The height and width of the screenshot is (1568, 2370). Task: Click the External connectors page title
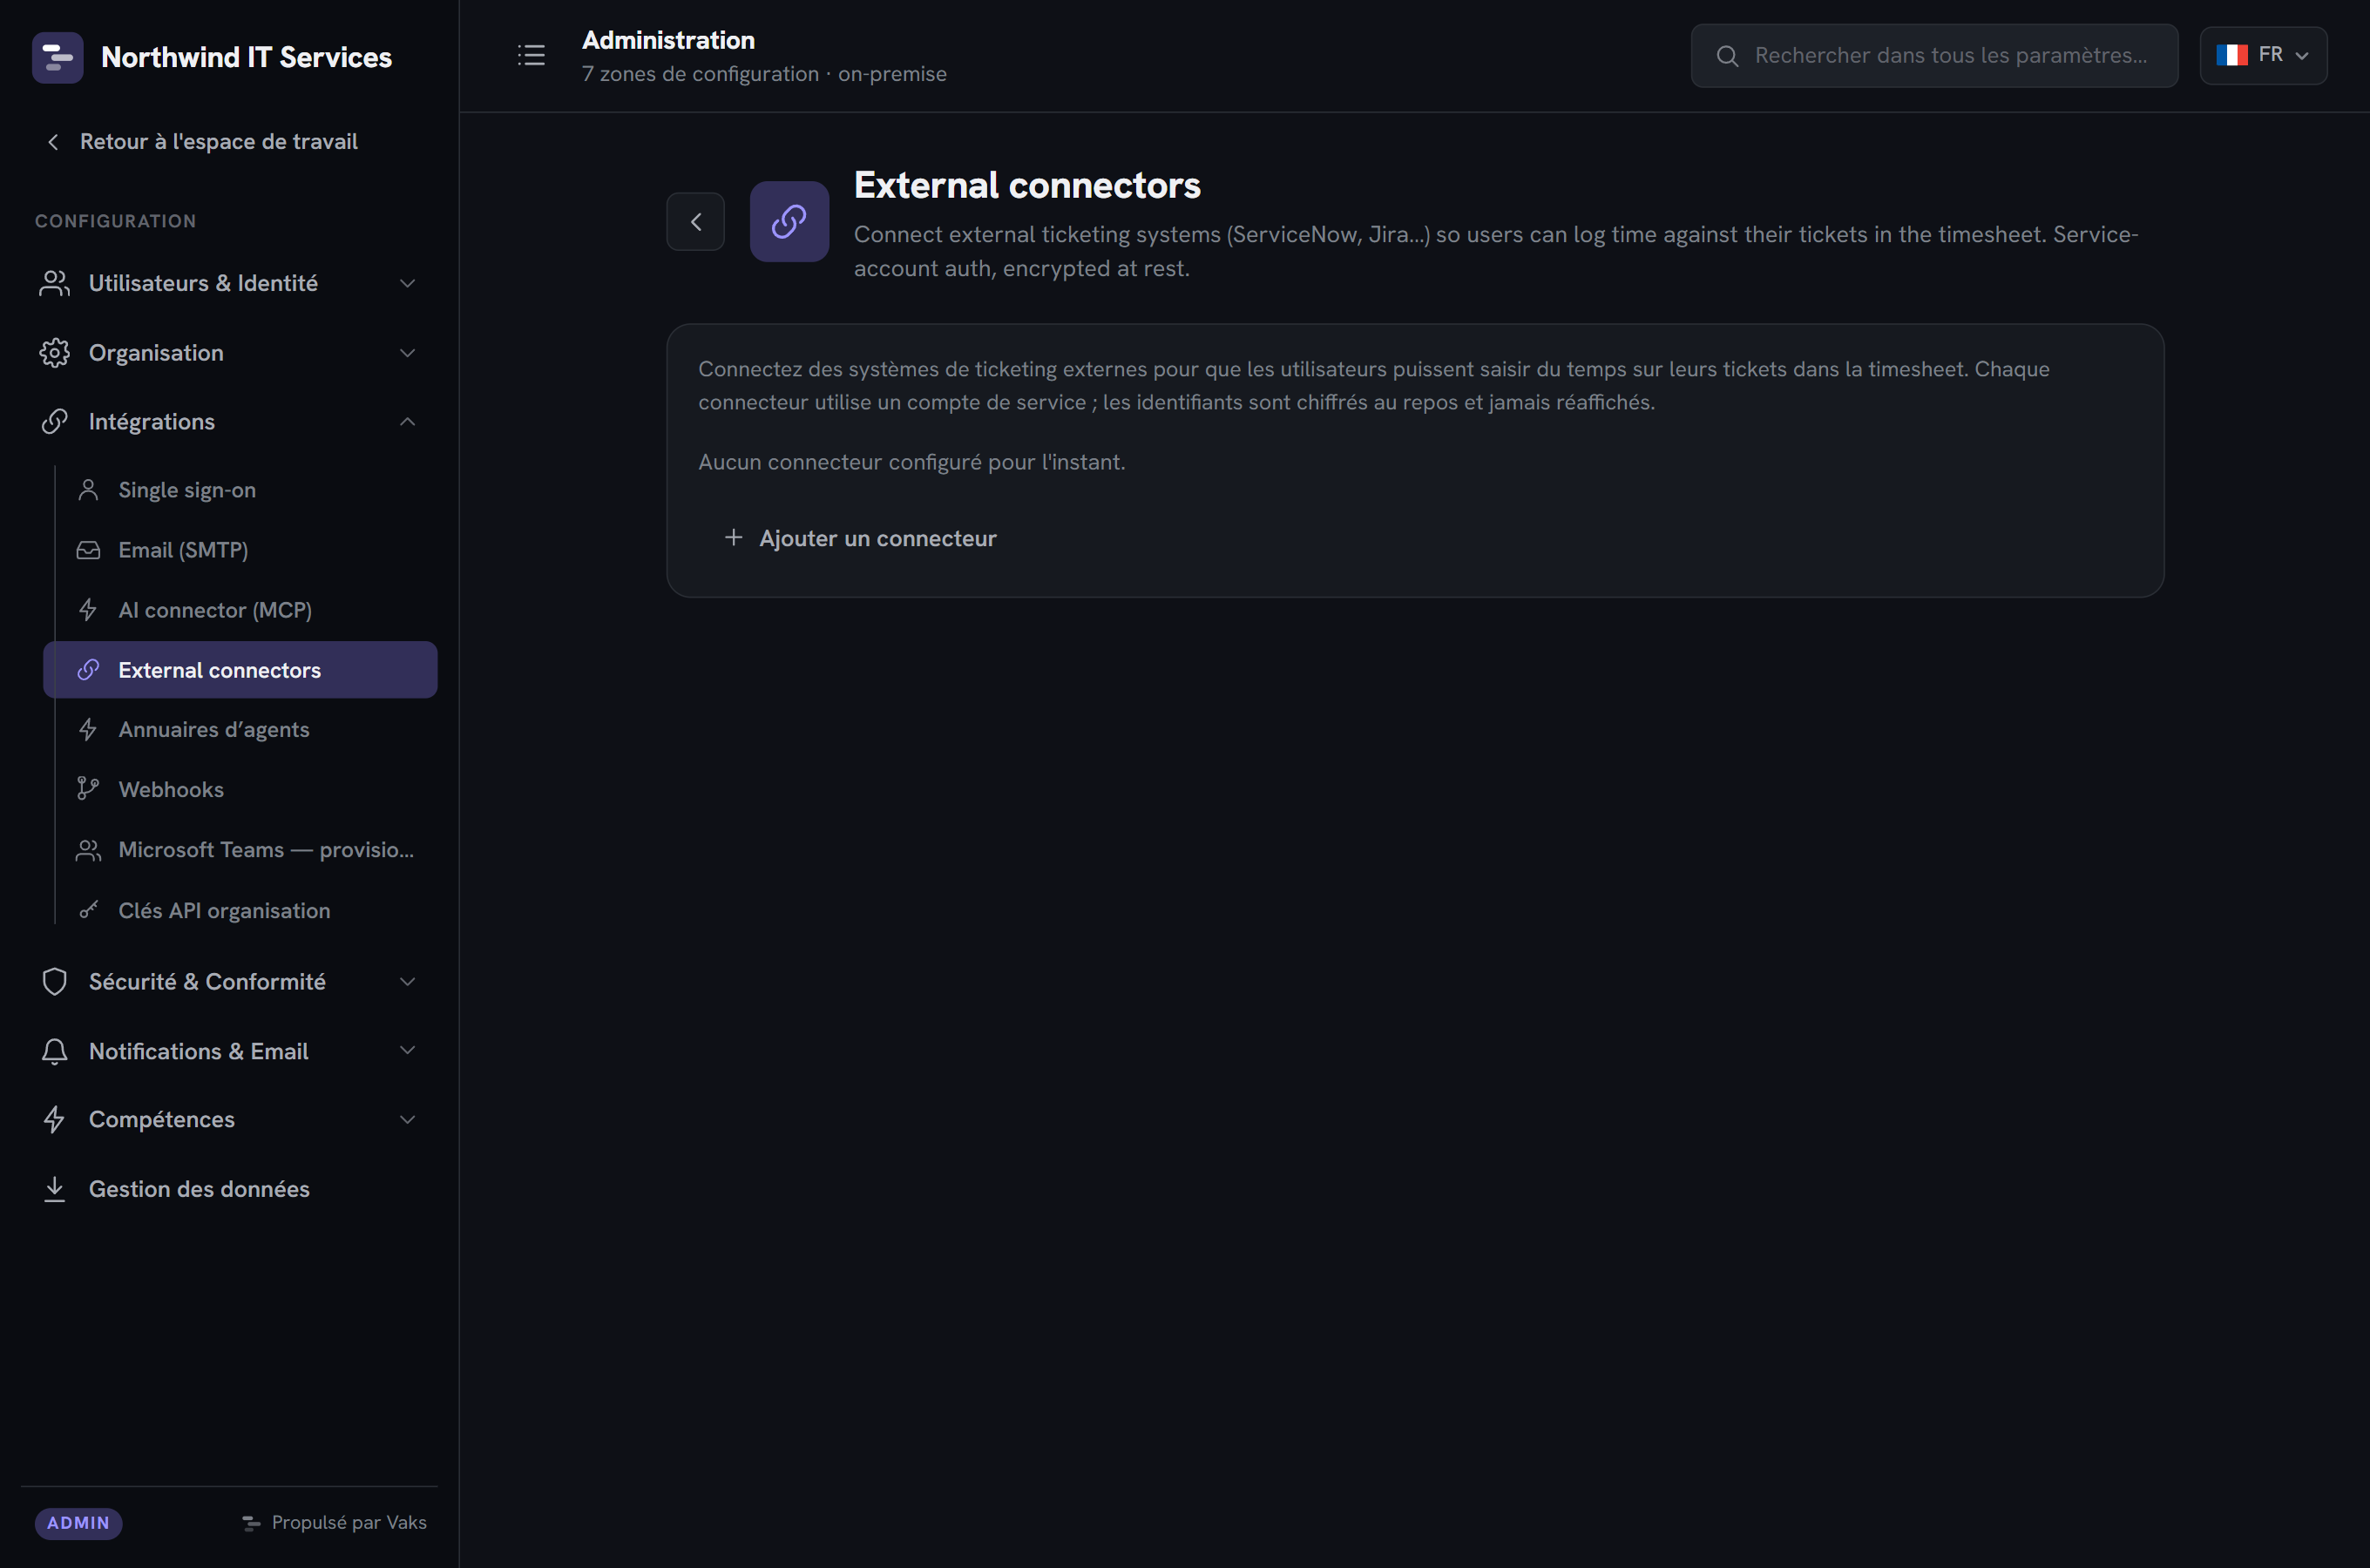1027,185
